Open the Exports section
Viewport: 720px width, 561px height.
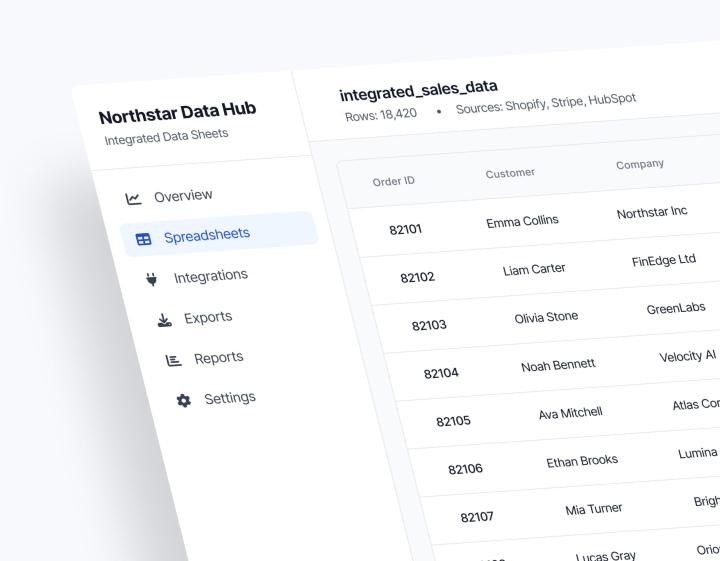pyautogui.click(x=208, y=317)
